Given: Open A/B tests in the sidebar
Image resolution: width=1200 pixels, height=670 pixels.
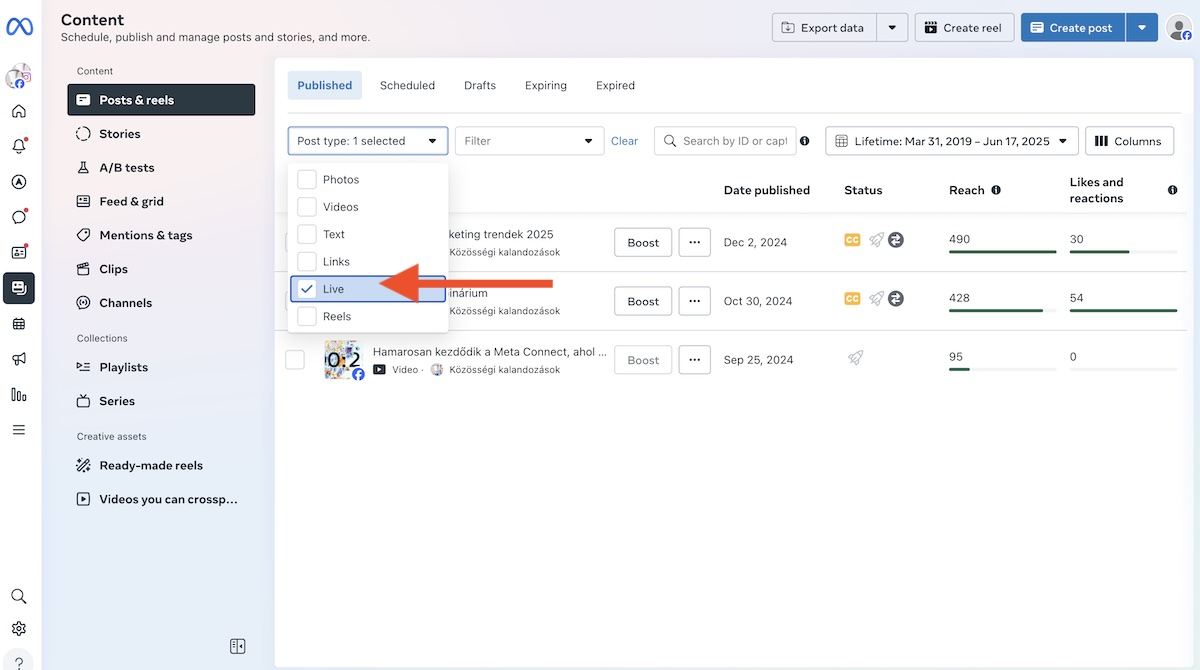Looking at the screenshot, I should (x=161, y=168).
